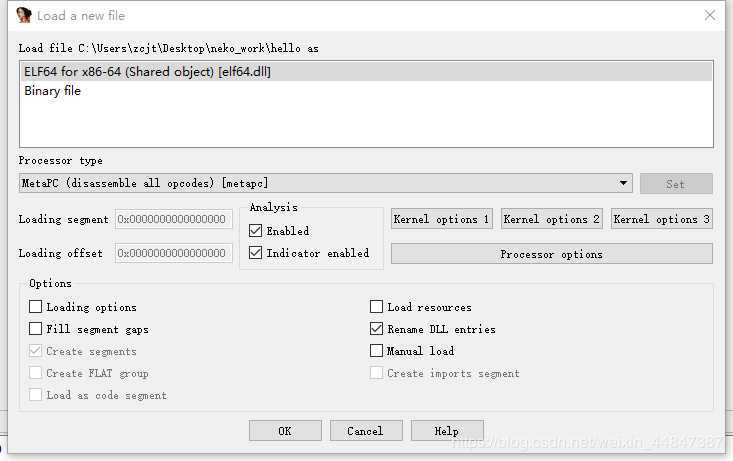The width and height of the screenshot is (733, 461).
Task: Open Kernel options 3
Action: click(661, 219)
